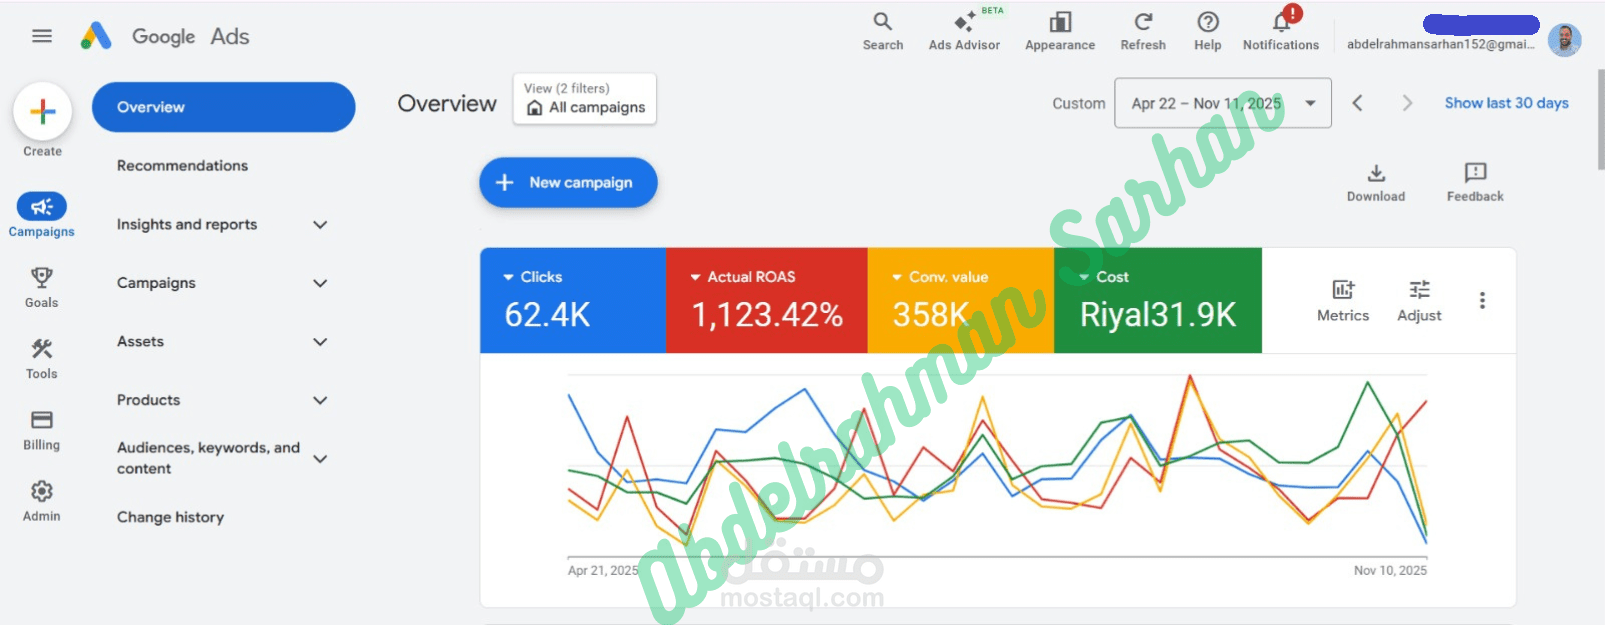Screen dimensions: 1605x625
Task: Change the Cost metric card
Action: pyautogui.click(x=1158, y=300)
